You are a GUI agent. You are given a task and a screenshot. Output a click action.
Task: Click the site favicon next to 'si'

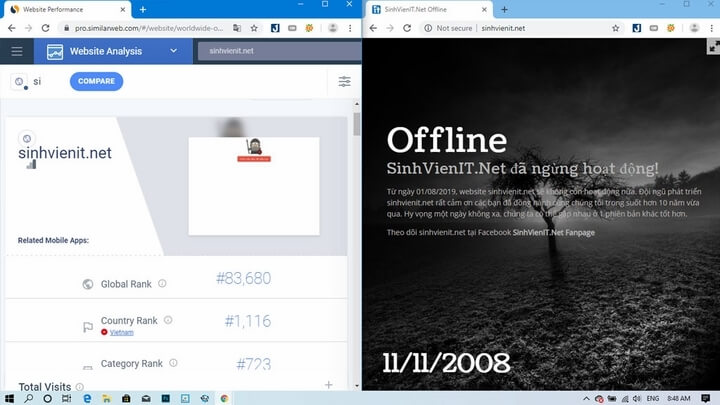(19, 81)
